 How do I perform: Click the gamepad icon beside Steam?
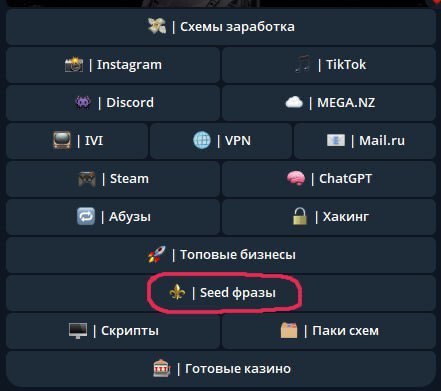click(87, 179)
